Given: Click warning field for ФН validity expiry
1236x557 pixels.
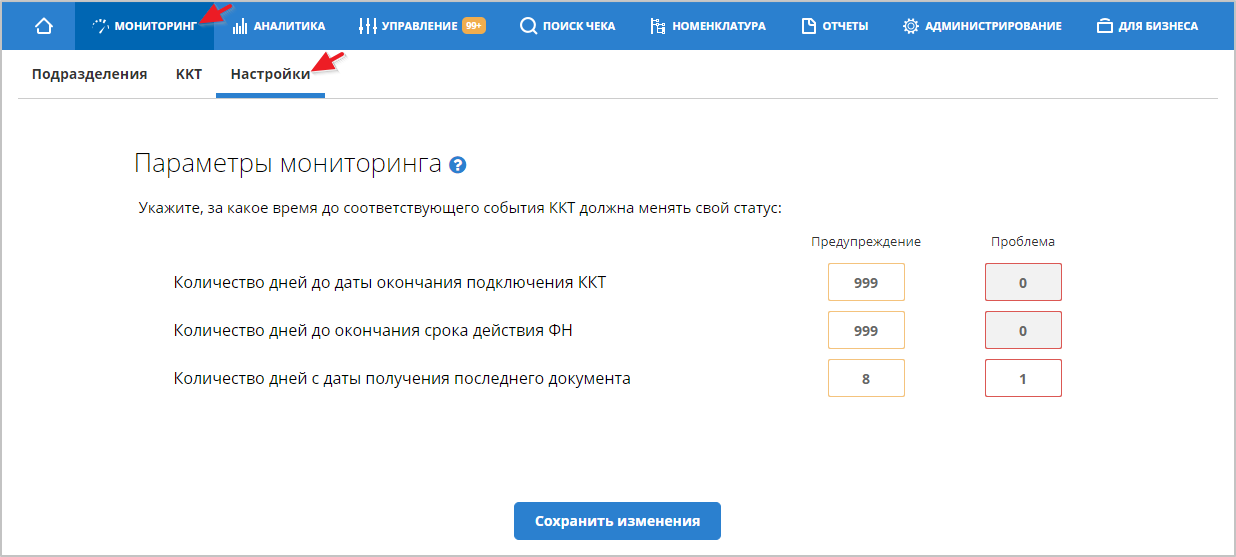Looking at the screenshot, I should tap(866, 330).
